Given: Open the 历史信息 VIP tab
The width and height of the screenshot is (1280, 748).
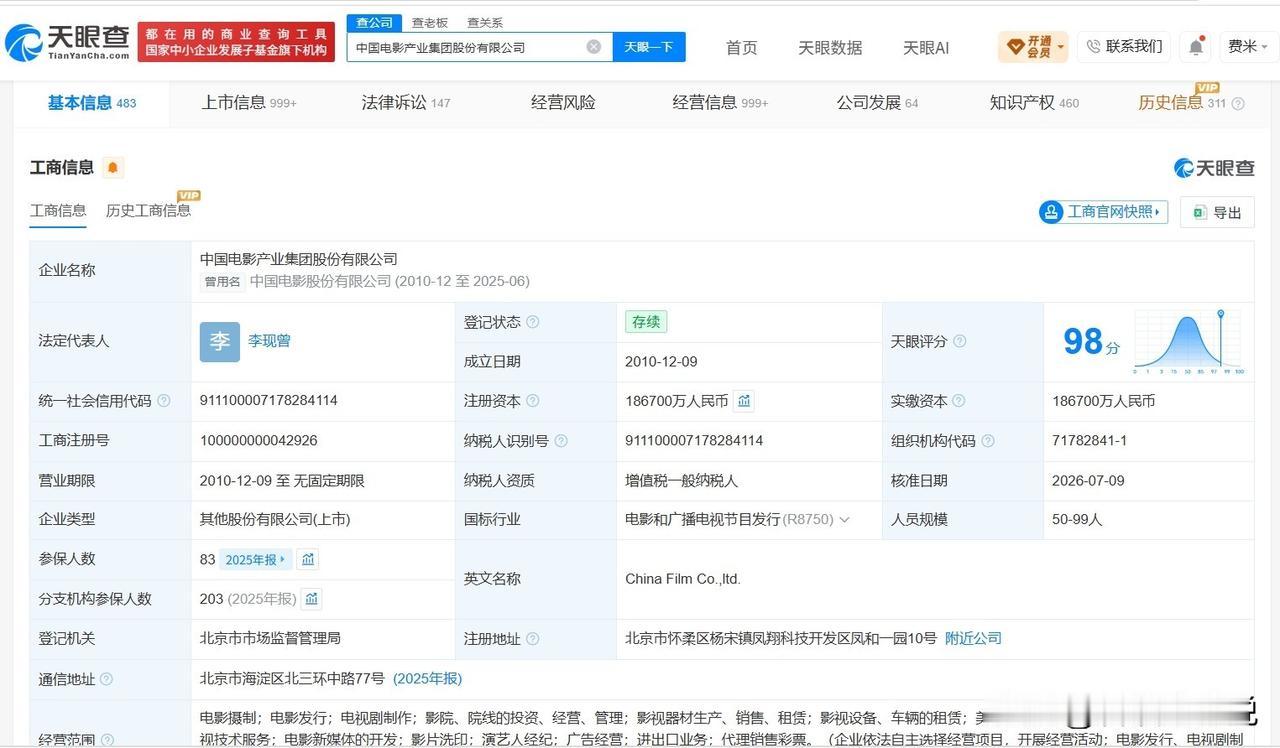Looking at the screenshot, I should [x=1182, y=103].
